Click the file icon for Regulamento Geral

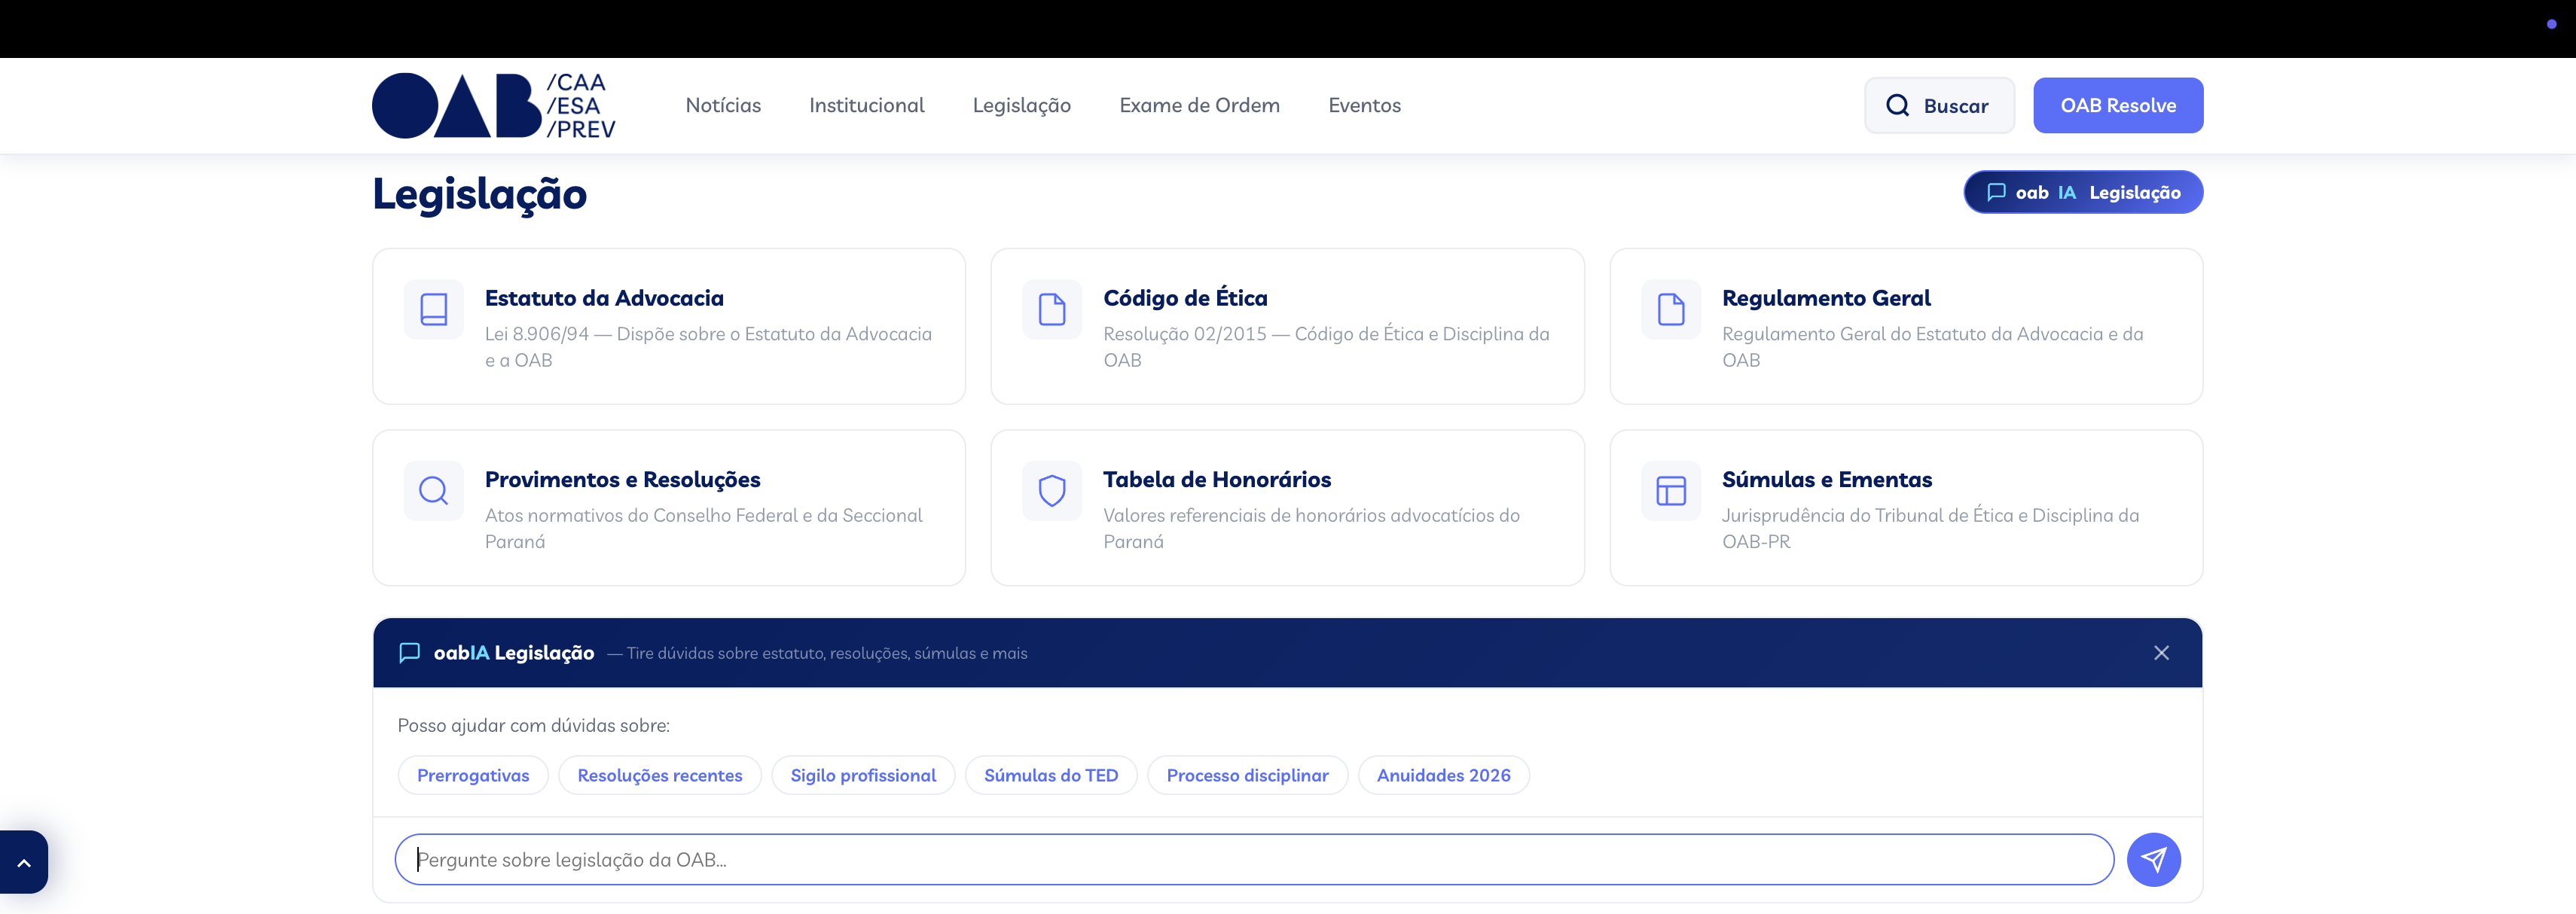1670,309
